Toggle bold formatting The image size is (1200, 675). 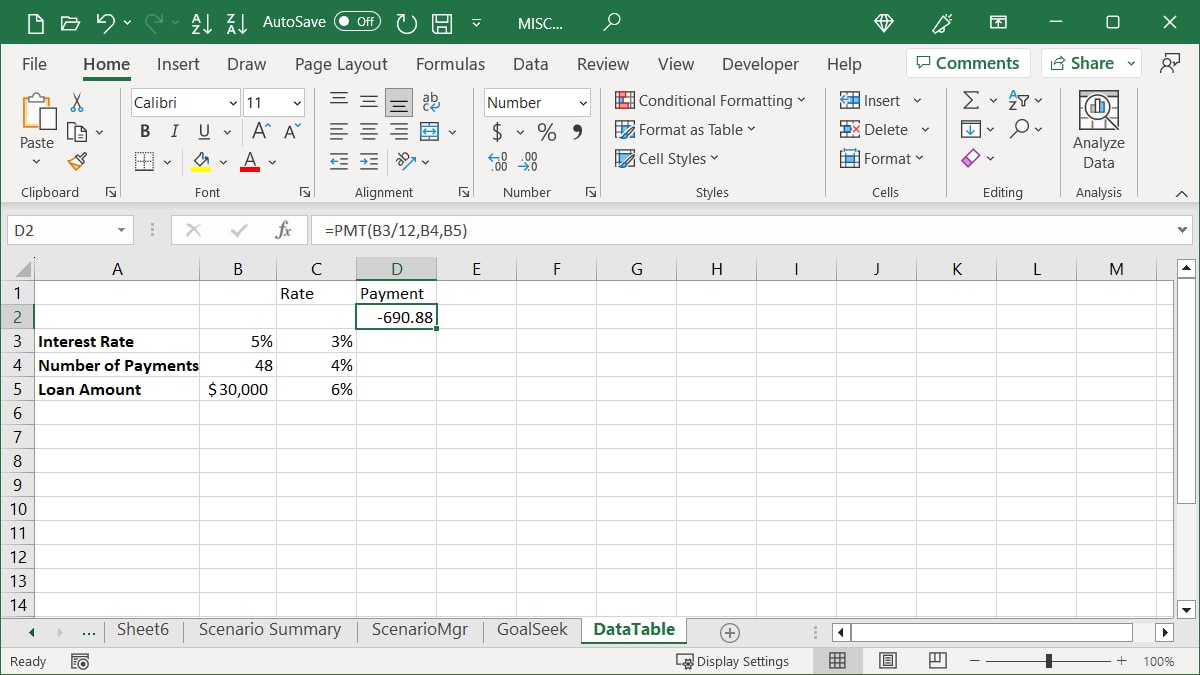click(144, 131)
